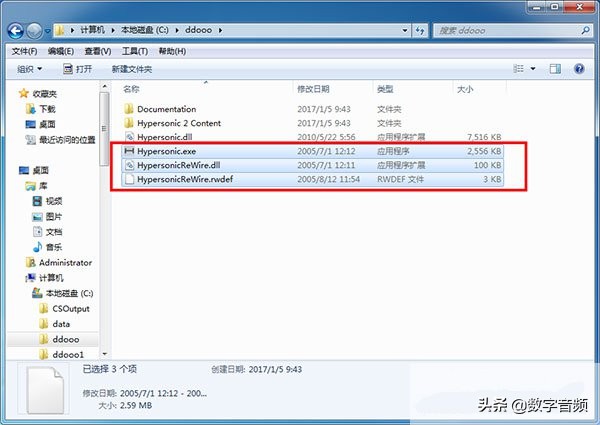Open the view options dropdown arrow

pyautogui.click(x=533, y=69)
